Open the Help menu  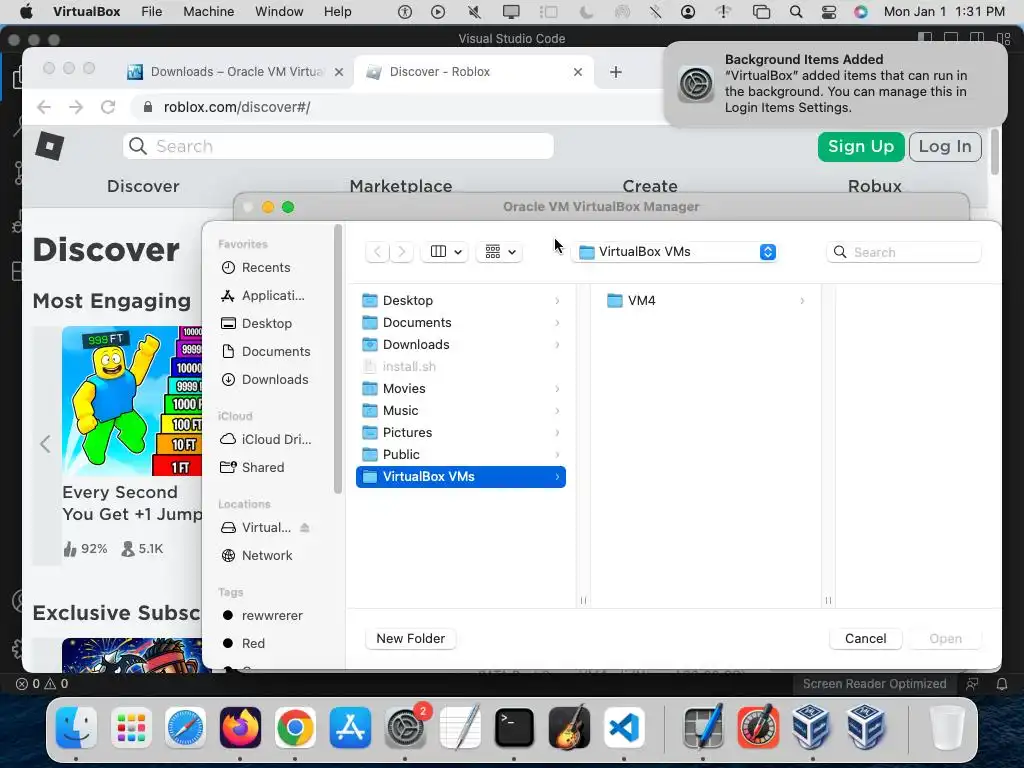click(x=338, y=12)
